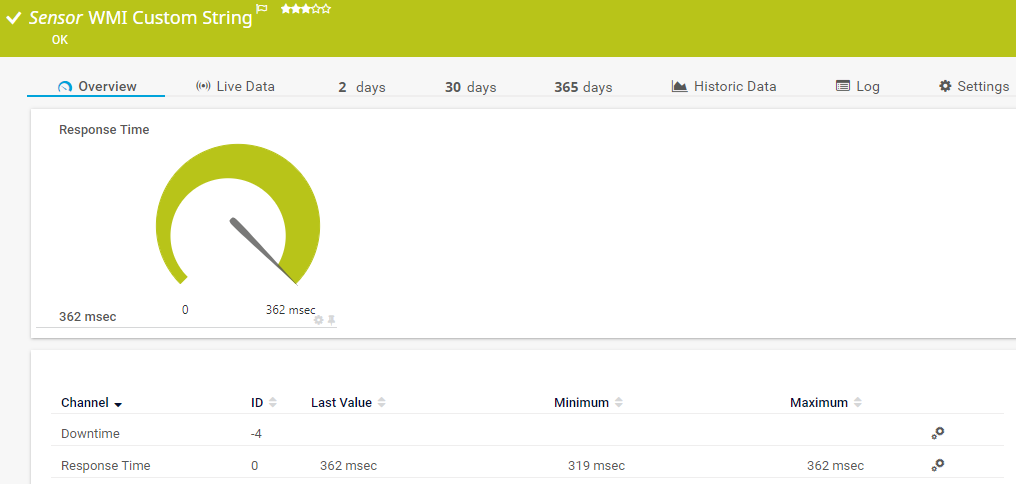Select the 365 days tab
The image size is (1016, 484).
pos(583,87)
